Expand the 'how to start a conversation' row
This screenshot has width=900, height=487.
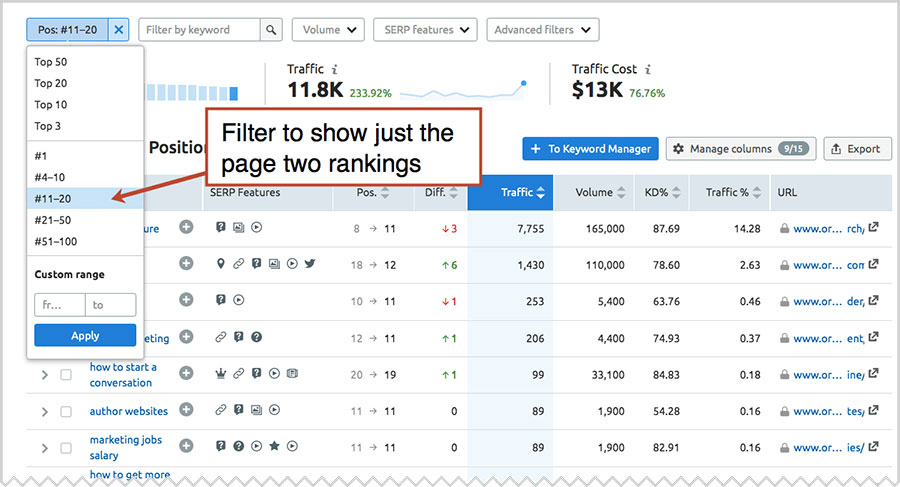pyautogui.click(x=45, y=375)
